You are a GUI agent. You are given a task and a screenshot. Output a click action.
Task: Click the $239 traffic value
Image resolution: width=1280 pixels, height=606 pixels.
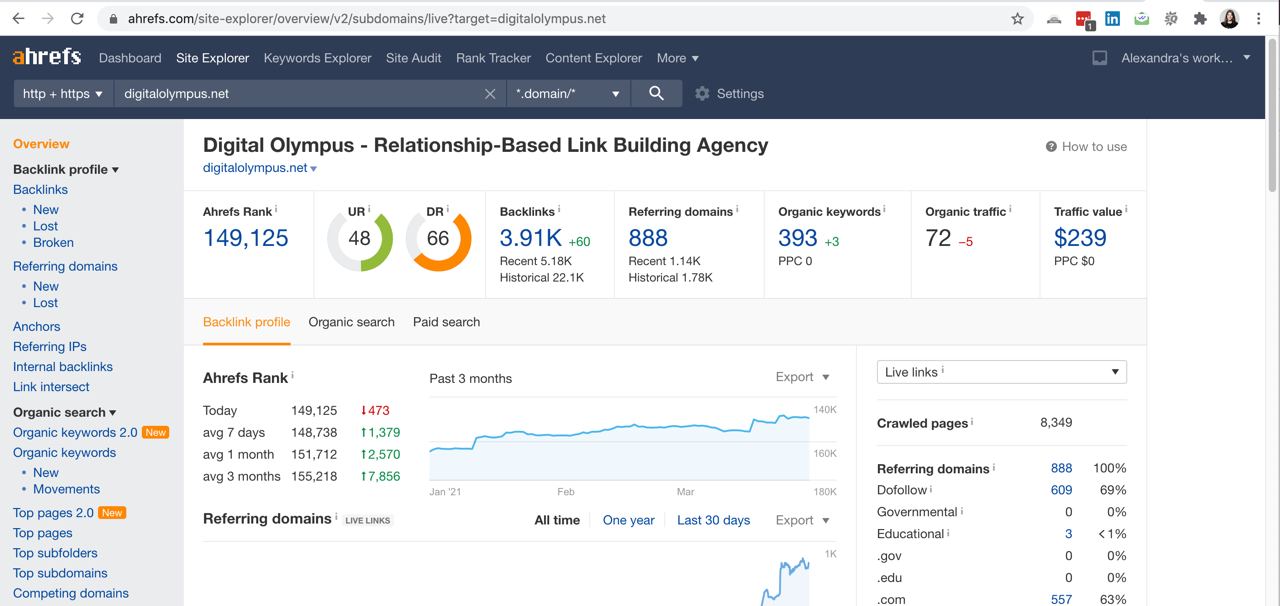point(1080,238)
